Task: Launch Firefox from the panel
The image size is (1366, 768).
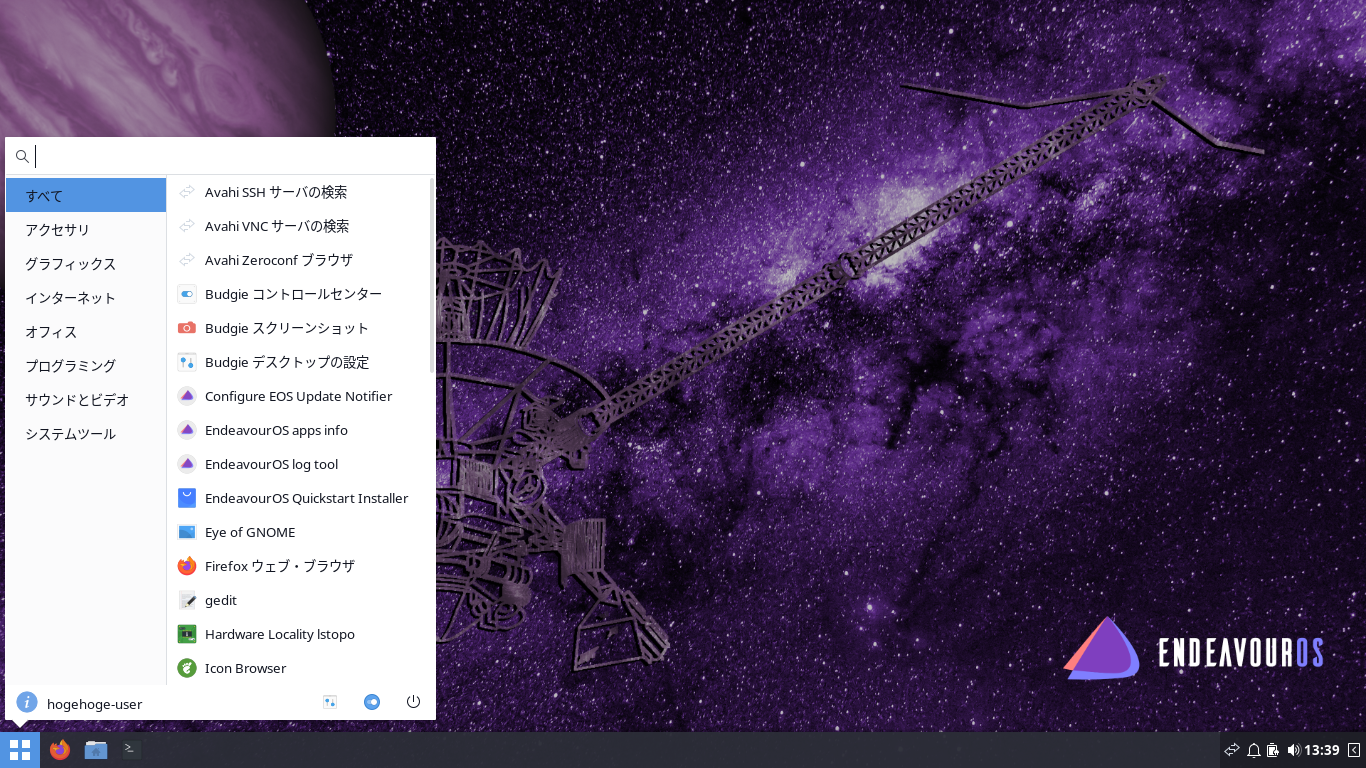Action: [60, 749]
